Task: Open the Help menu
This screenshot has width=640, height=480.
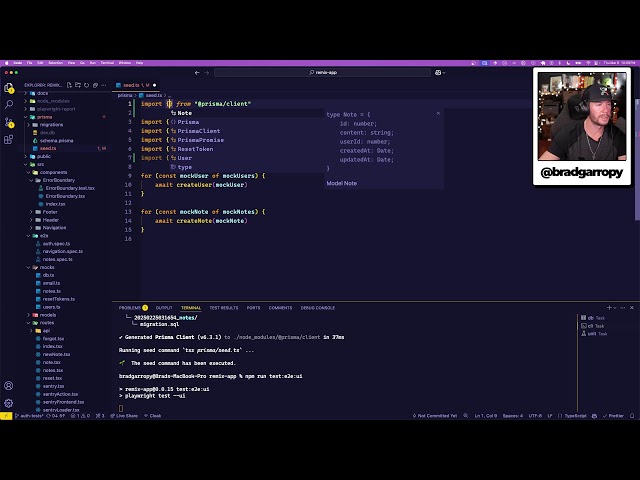Action: pos(139,63)
